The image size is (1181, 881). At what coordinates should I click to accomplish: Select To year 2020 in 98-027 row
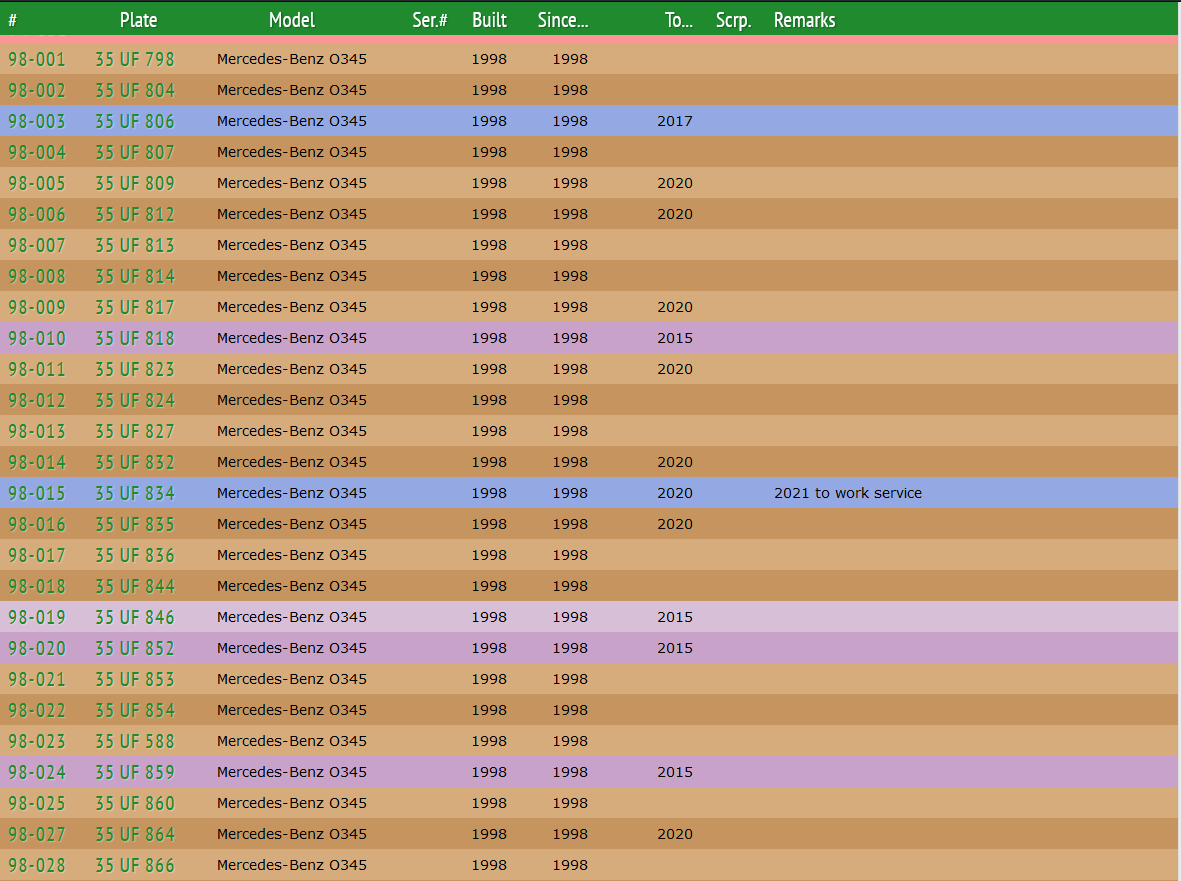(x=675, y=834)
